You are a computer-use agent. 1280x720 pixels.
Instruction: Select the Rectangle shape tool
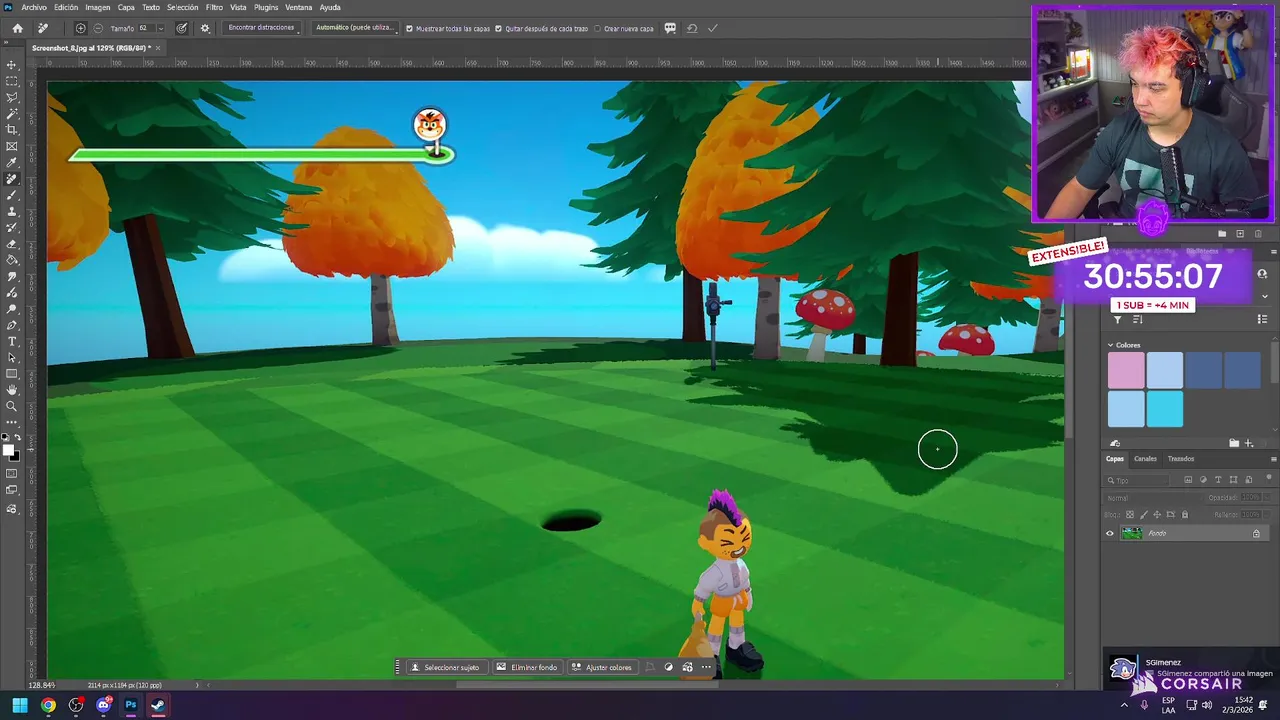(x=12, y=374)
